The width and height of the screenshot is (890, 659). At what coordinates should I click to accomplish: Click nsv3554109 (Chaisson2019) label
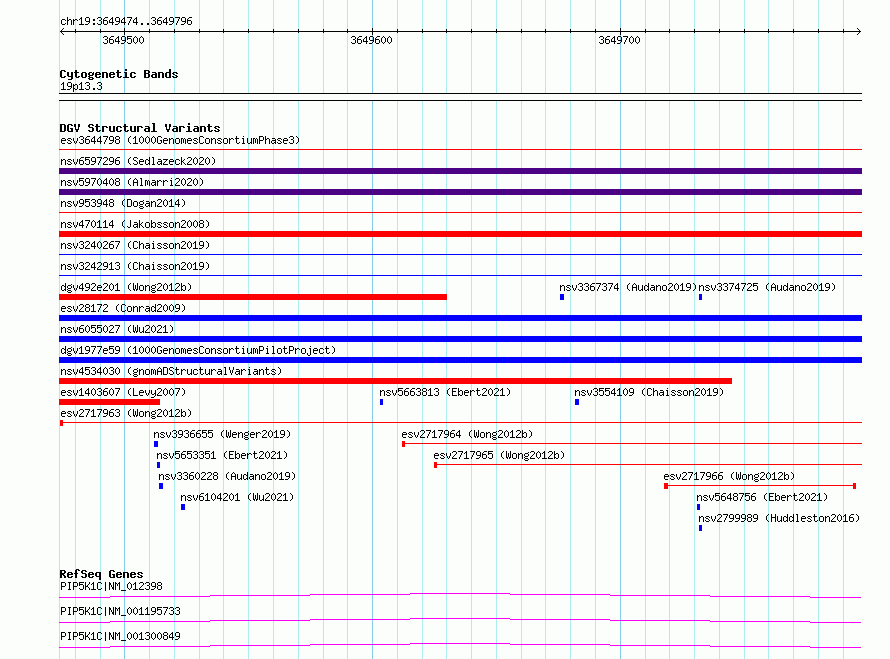point(649,392)
